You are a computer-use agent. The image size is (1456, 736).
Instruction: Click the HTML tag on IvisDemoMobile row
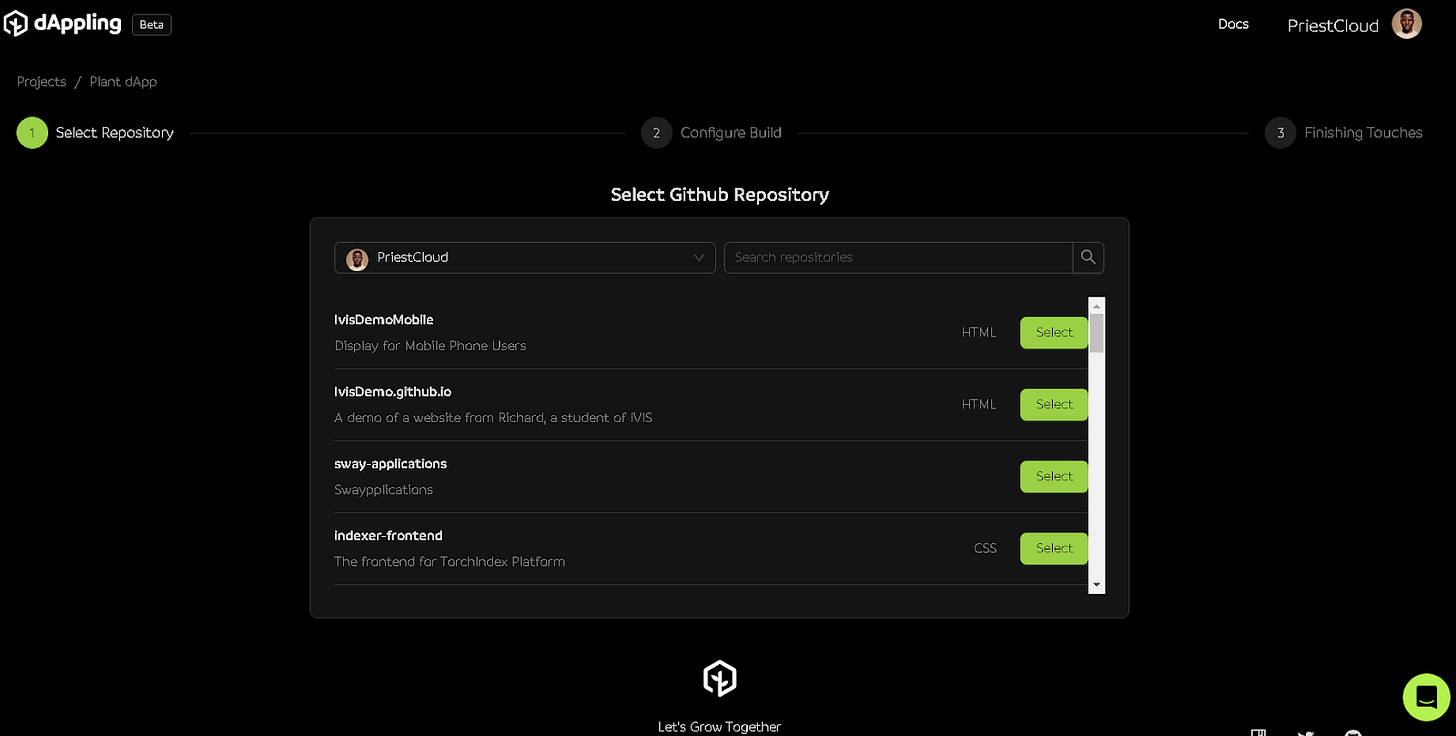pos(979,332)
